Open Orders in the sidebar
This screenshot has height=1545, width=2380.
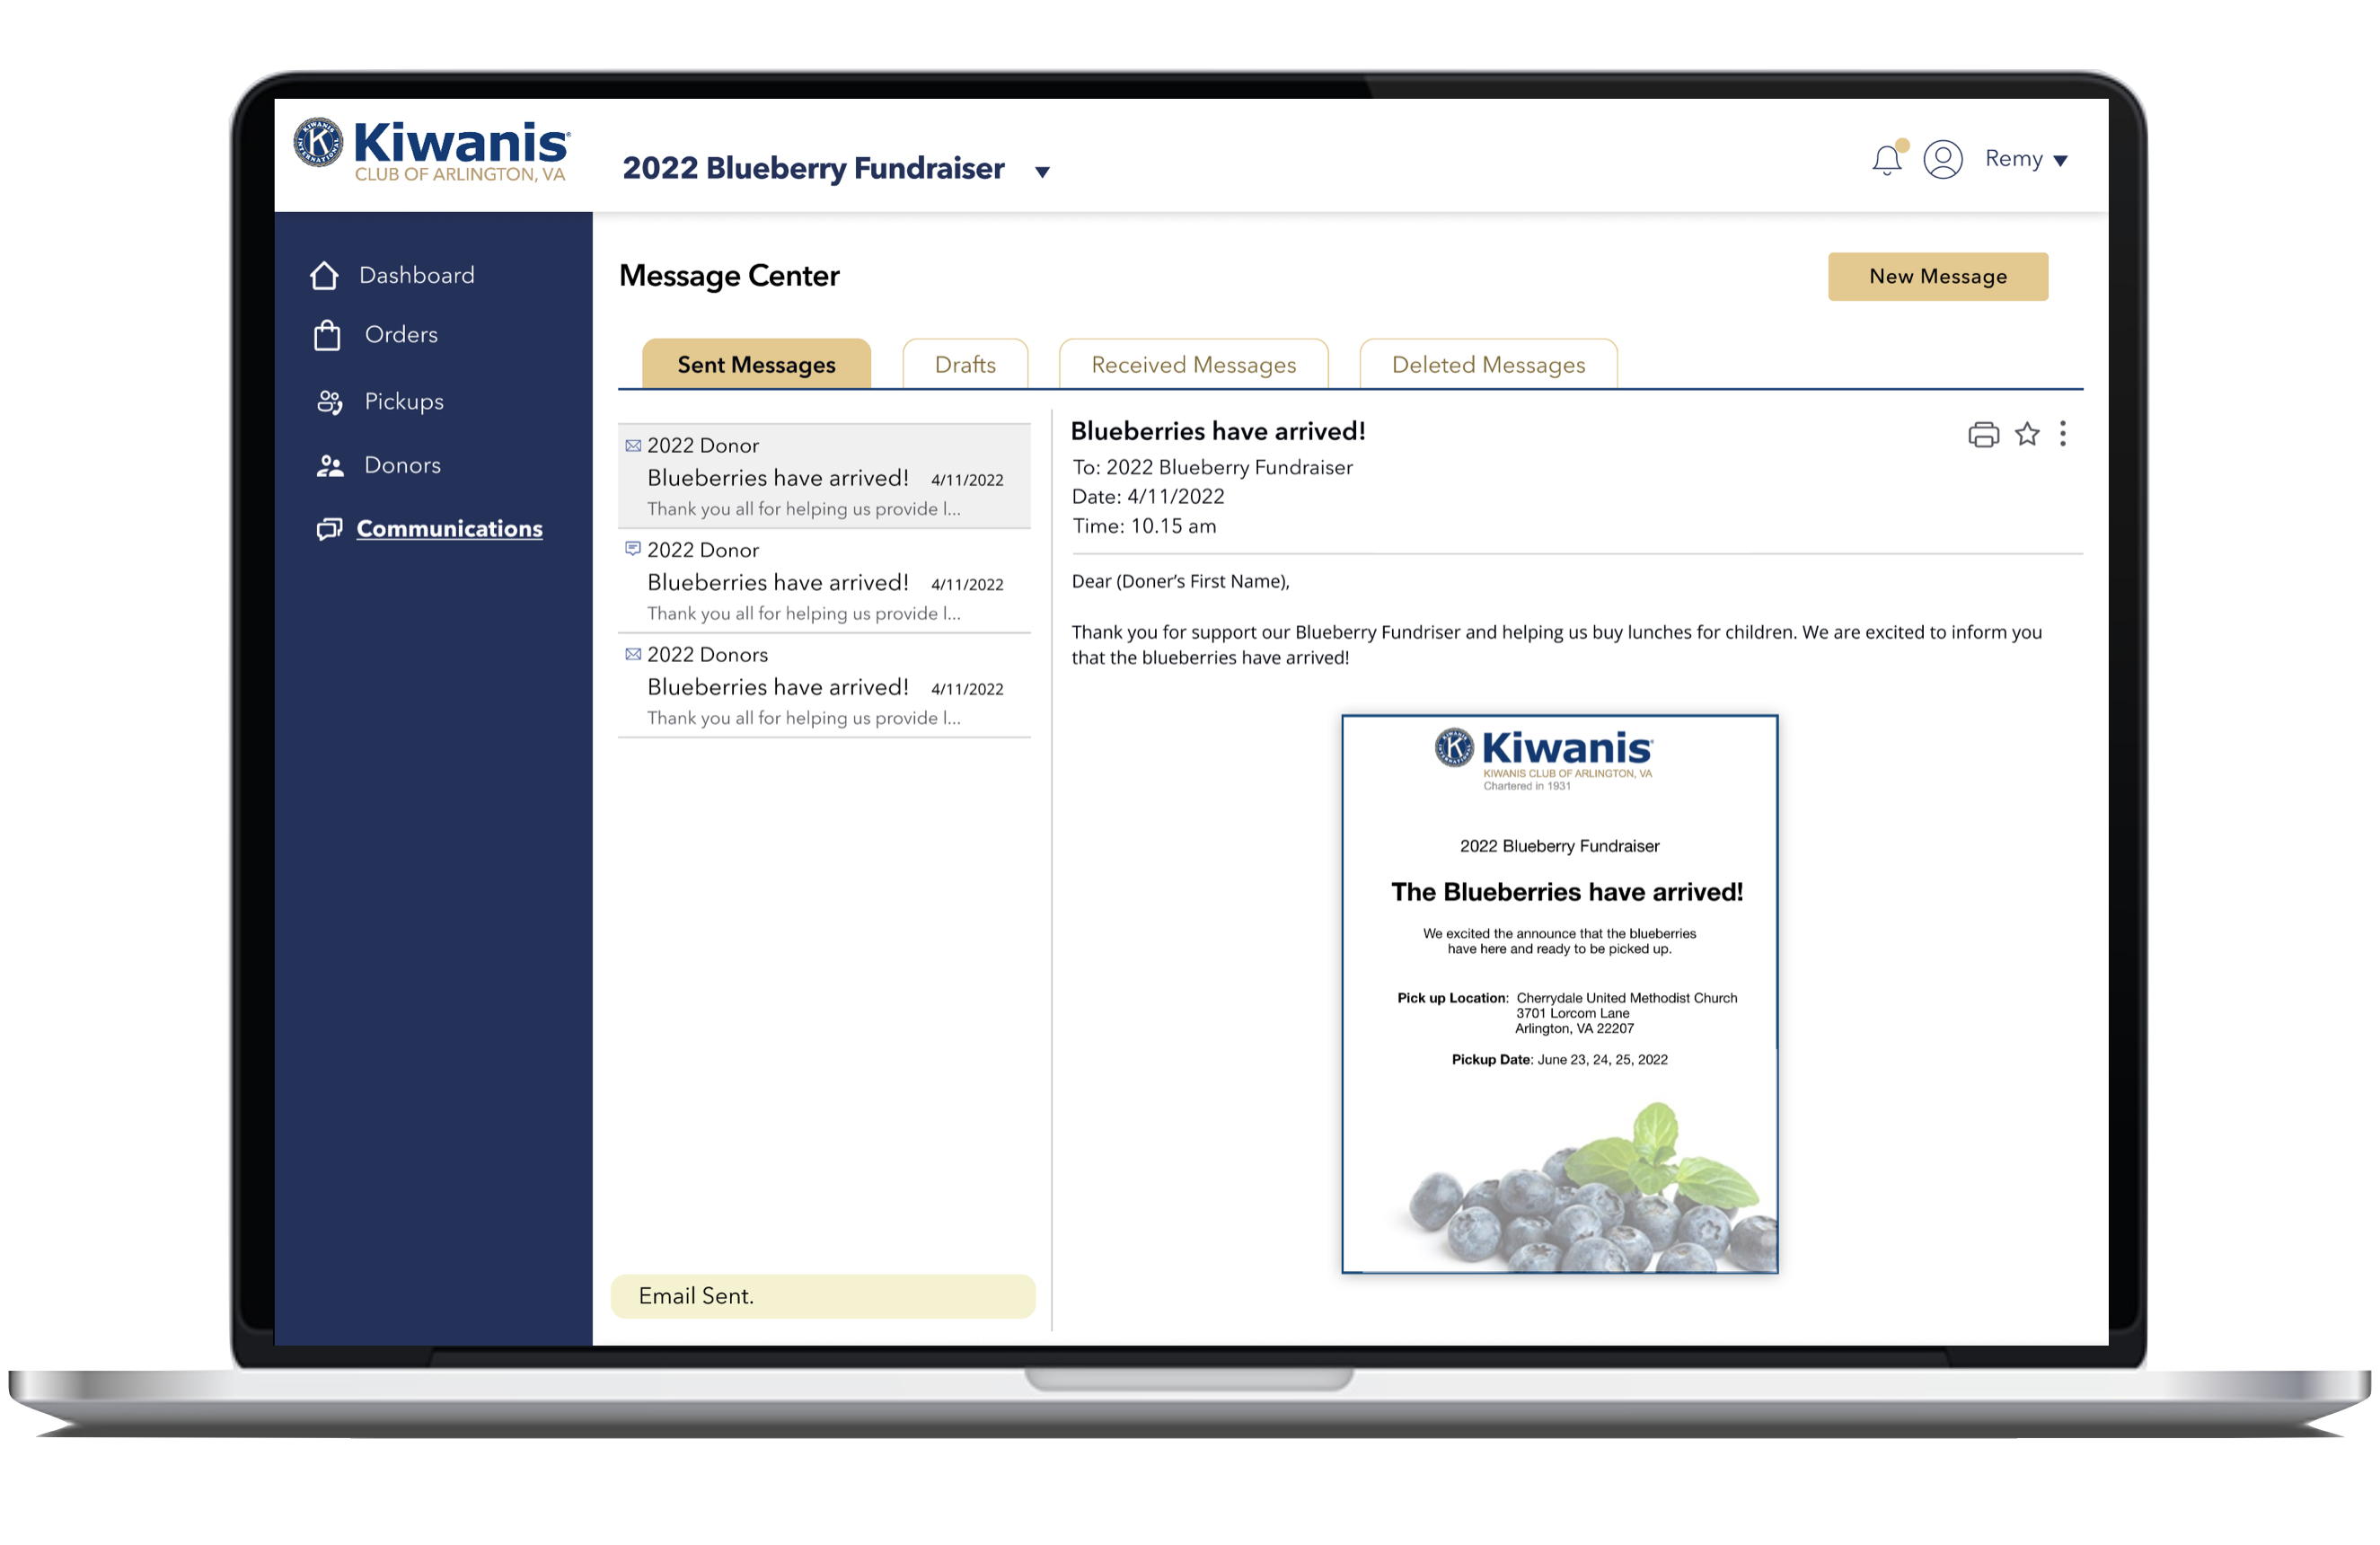point(401,335)
